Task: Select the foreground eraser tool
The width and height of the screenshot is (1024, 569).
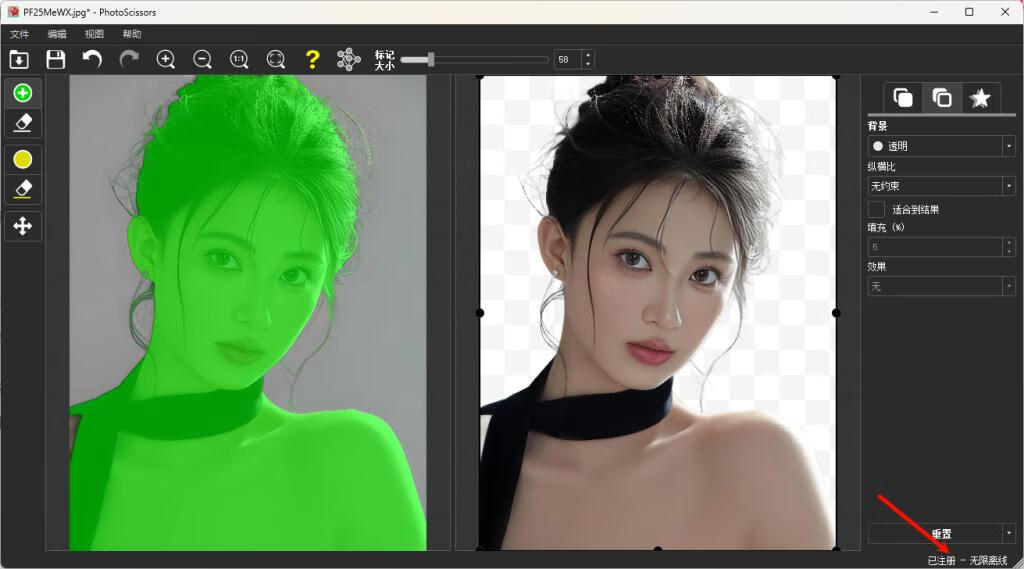Action: click(x=23, y=123)
